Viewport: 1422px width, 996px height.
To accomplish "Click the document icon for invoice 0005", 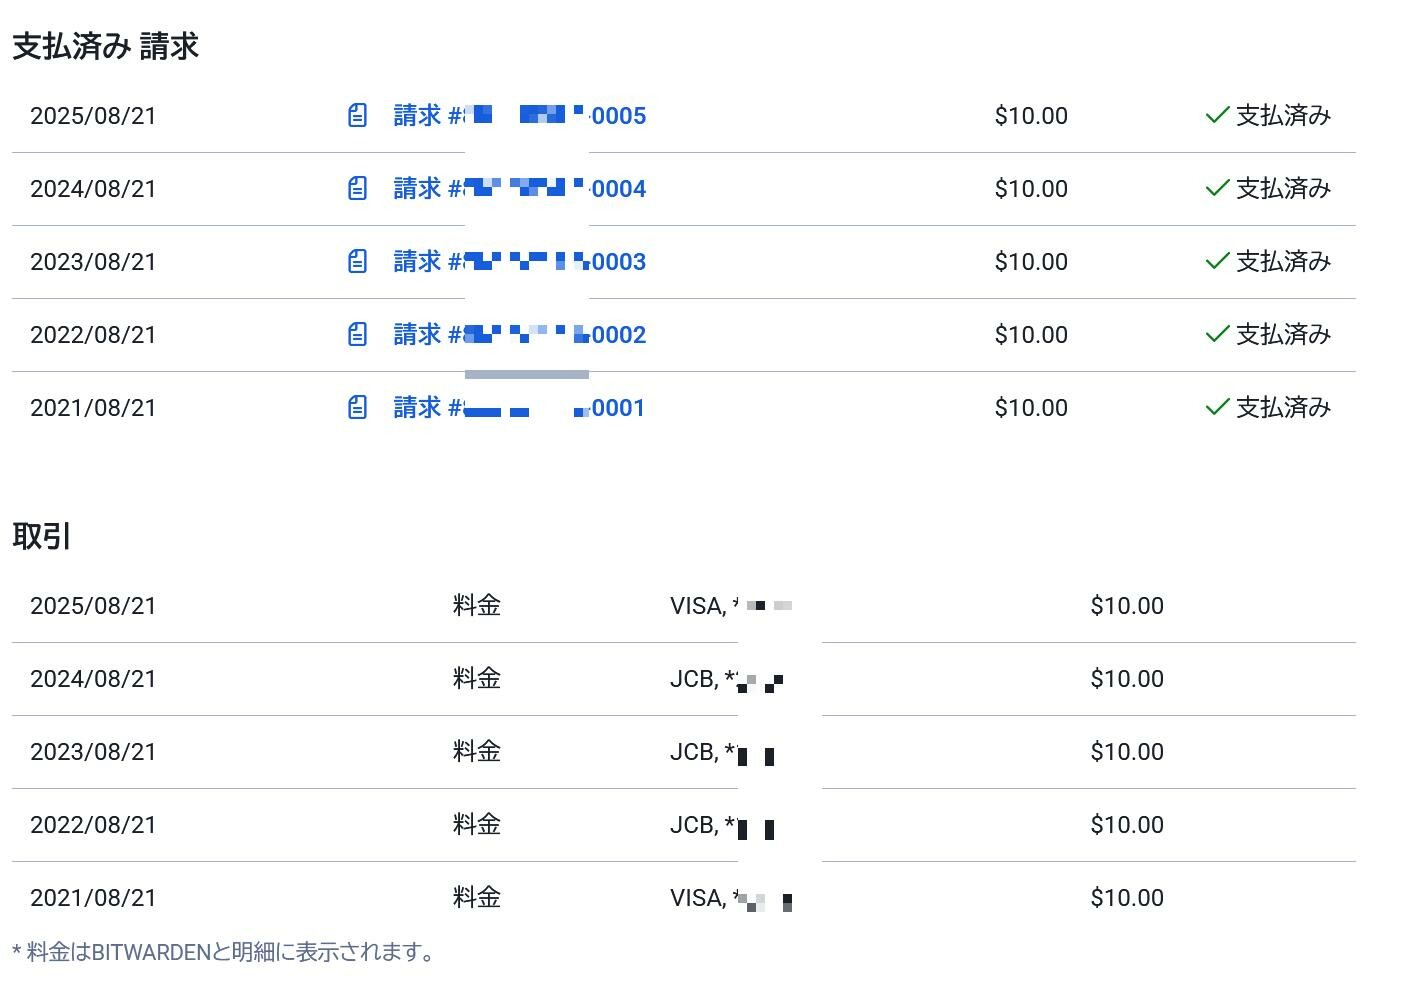I will [x=357, y=115].
